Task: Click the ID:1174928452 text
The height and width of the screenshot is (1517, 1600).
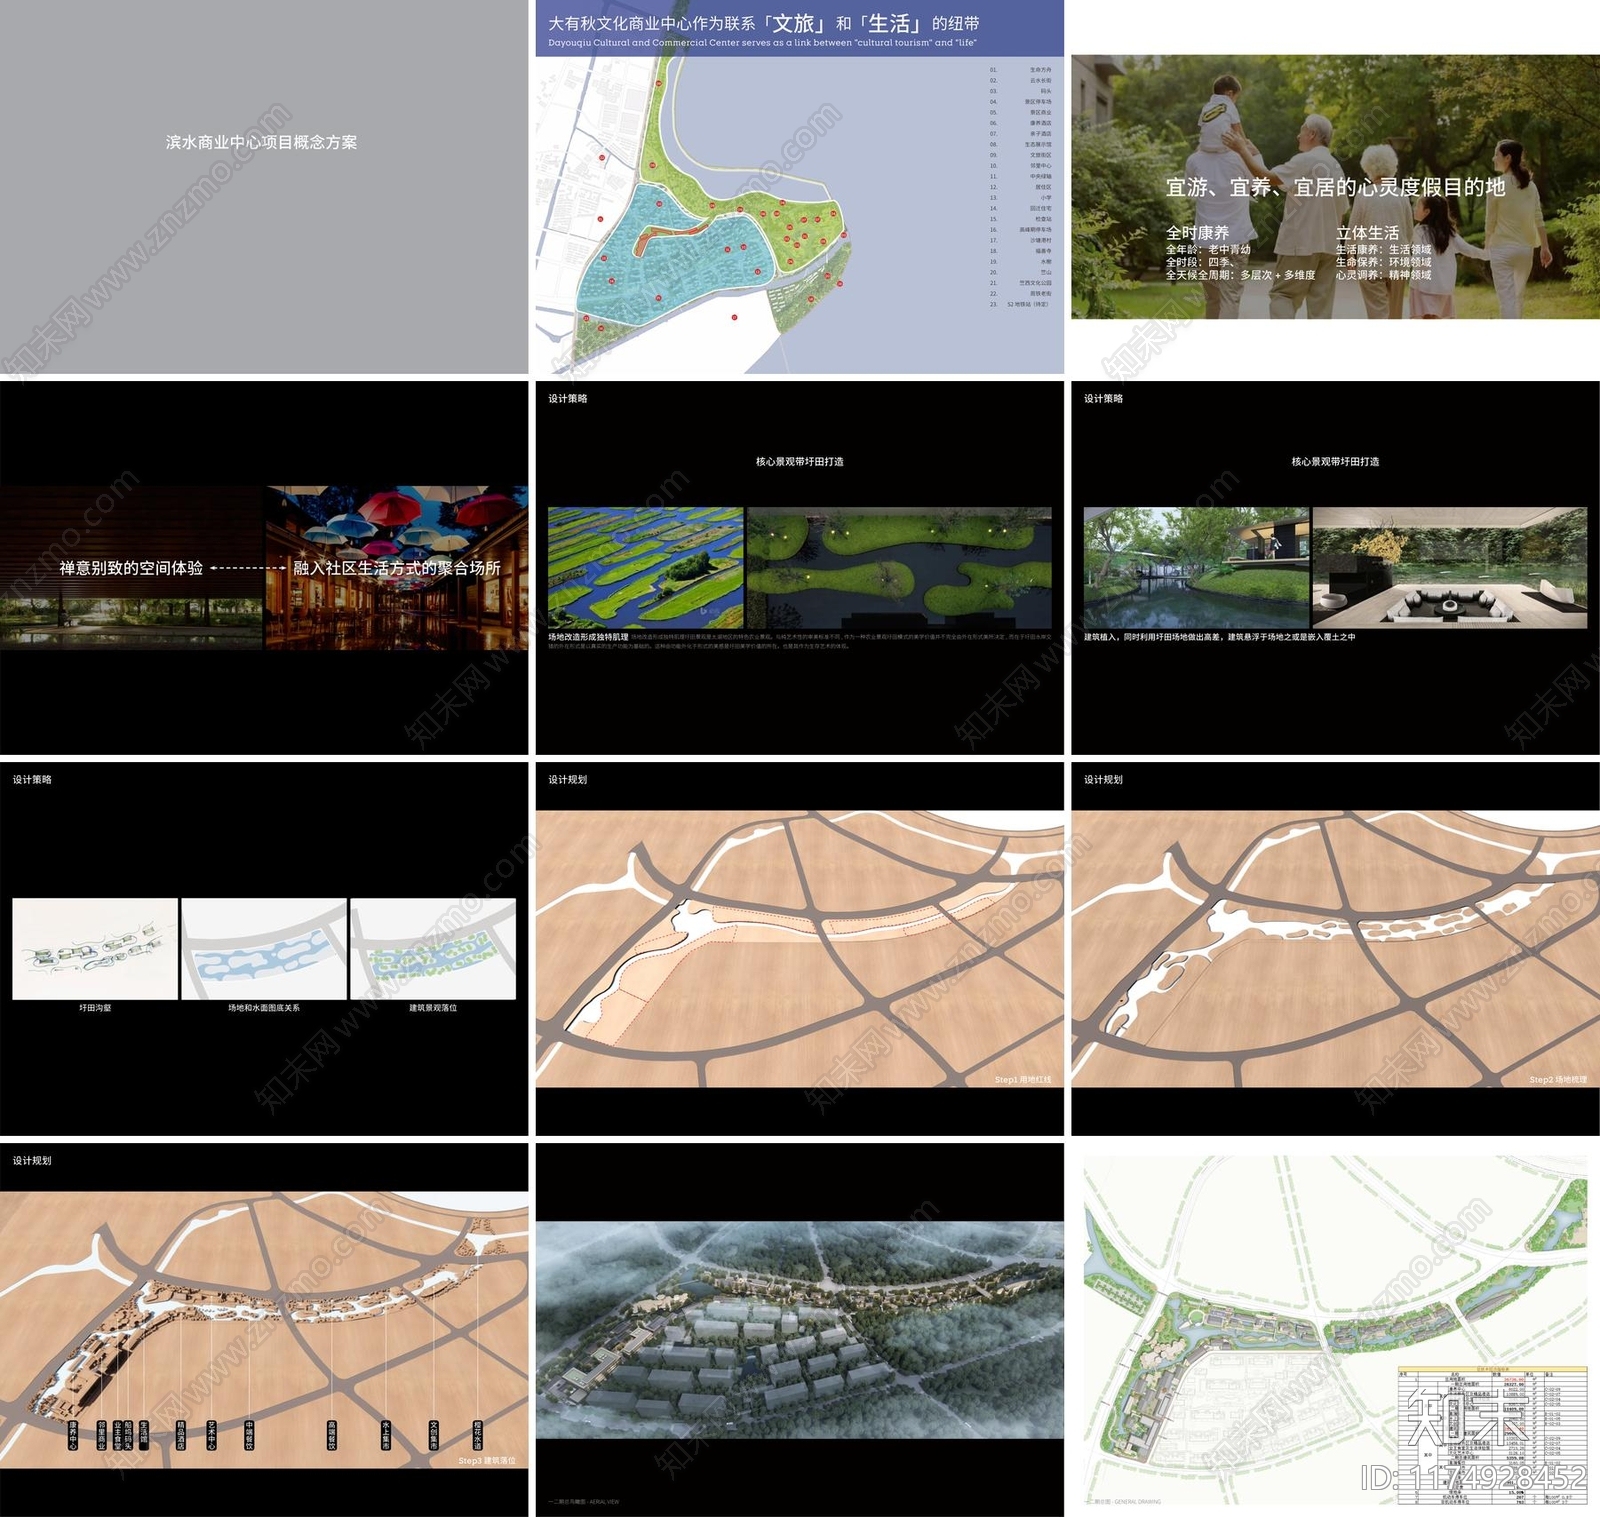Action: 1474,1478
